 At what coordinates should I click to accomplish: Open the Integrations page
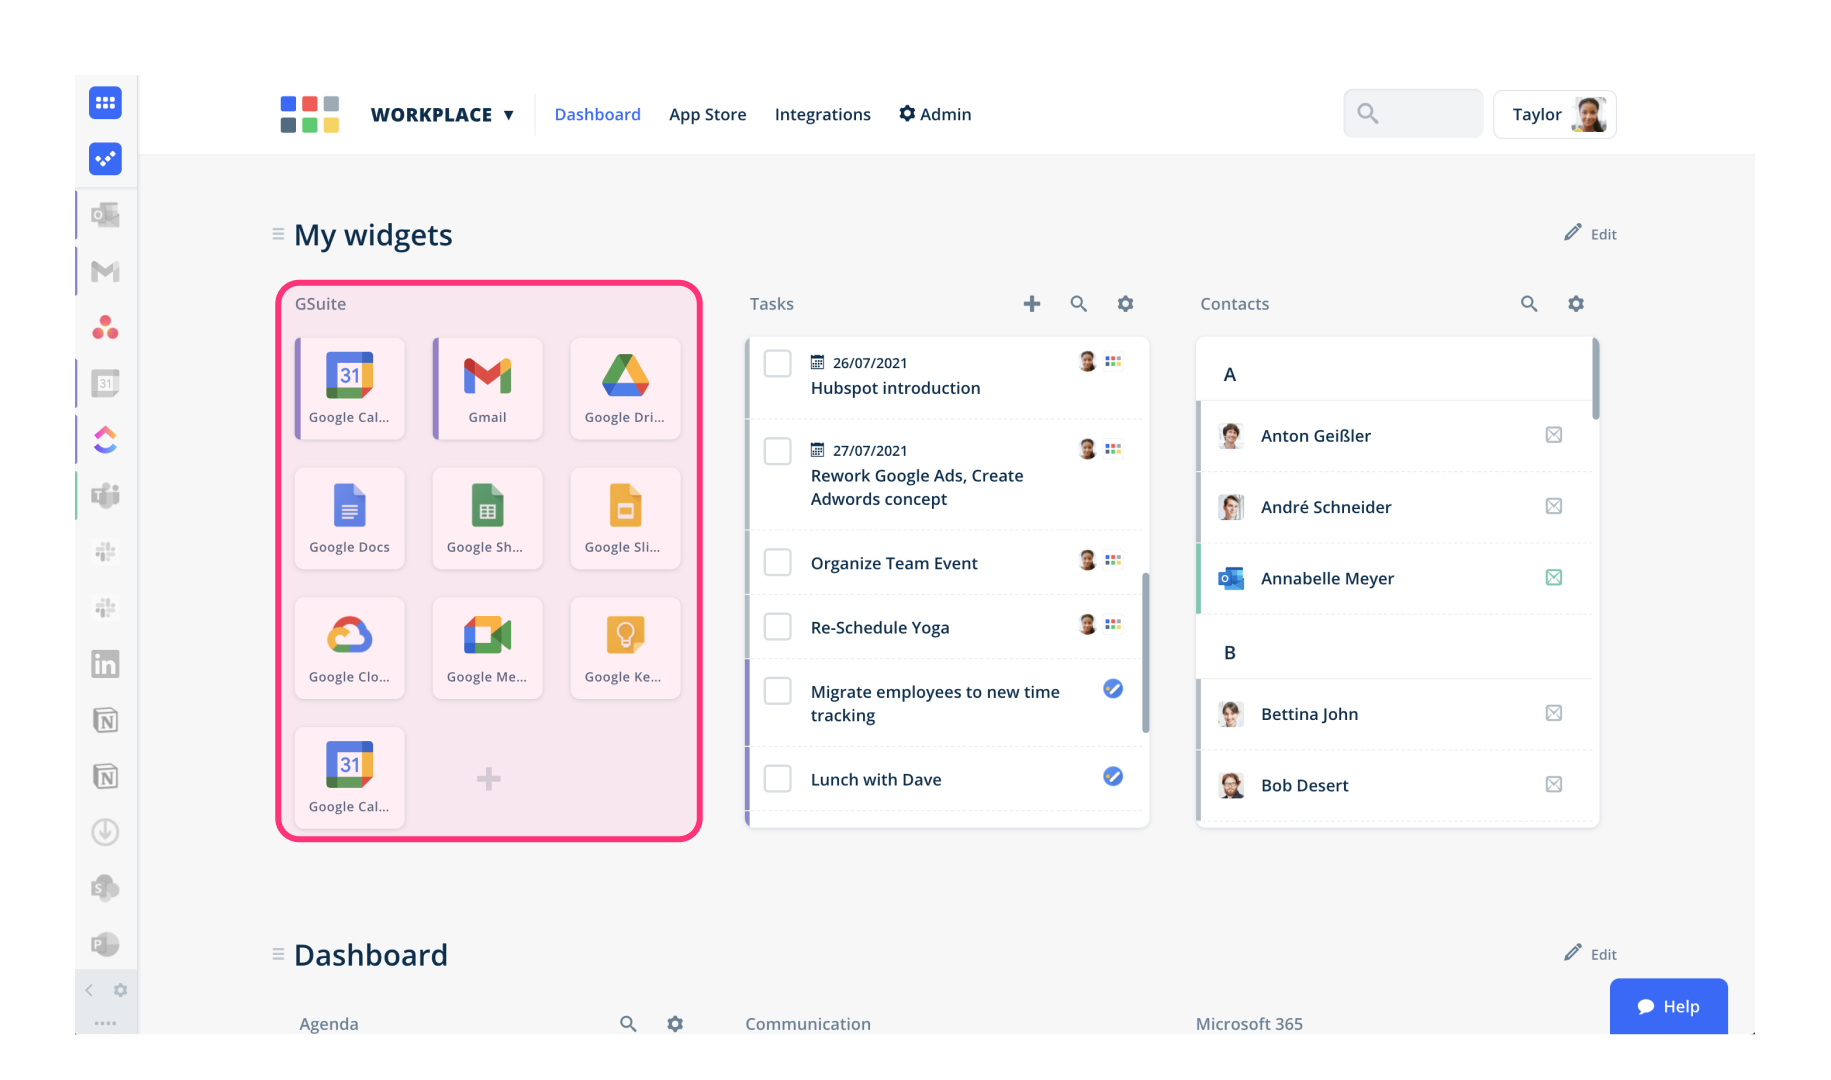click(823, 114)
